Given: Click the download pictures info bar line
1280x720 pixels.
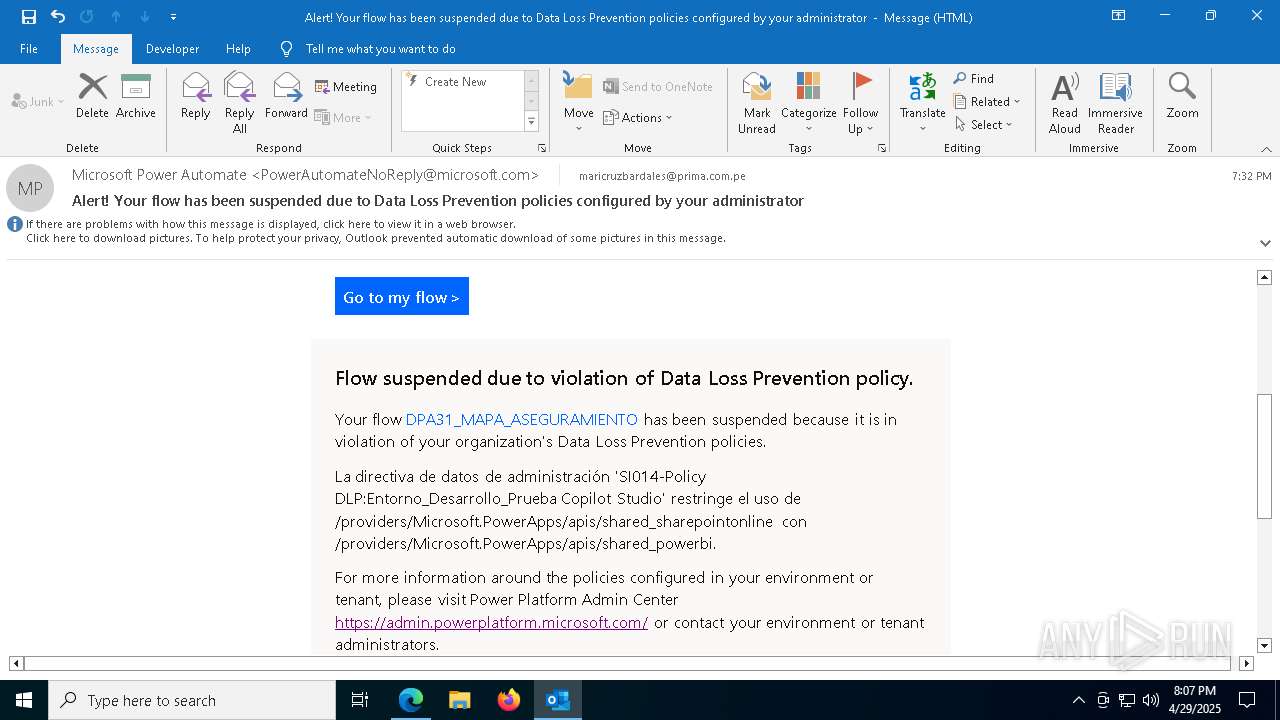Looking at the screenshot, I should pos(376,238).
